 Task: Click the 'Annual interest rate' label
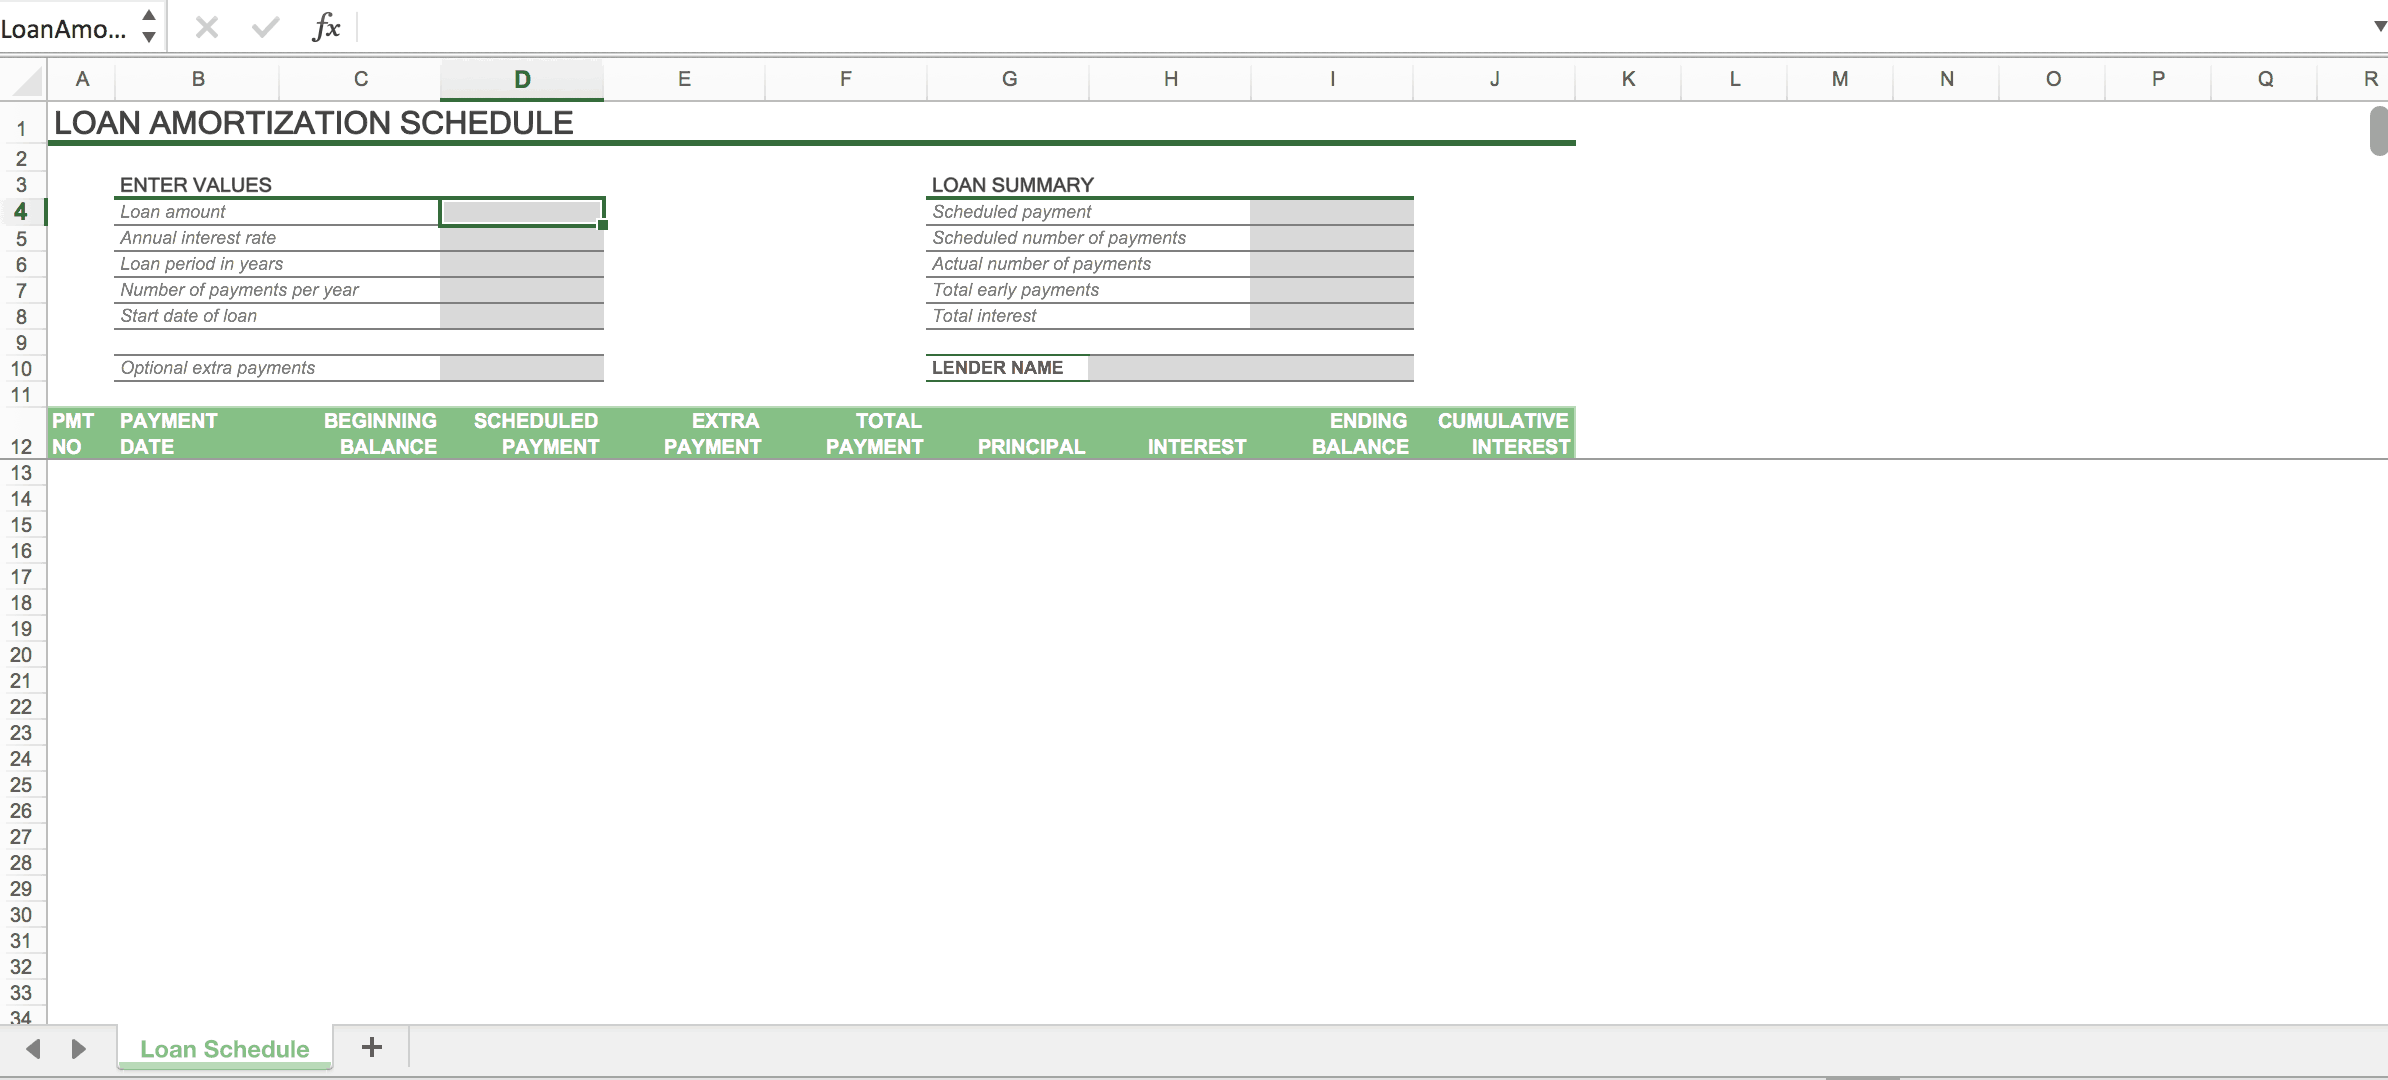[198, 238]
